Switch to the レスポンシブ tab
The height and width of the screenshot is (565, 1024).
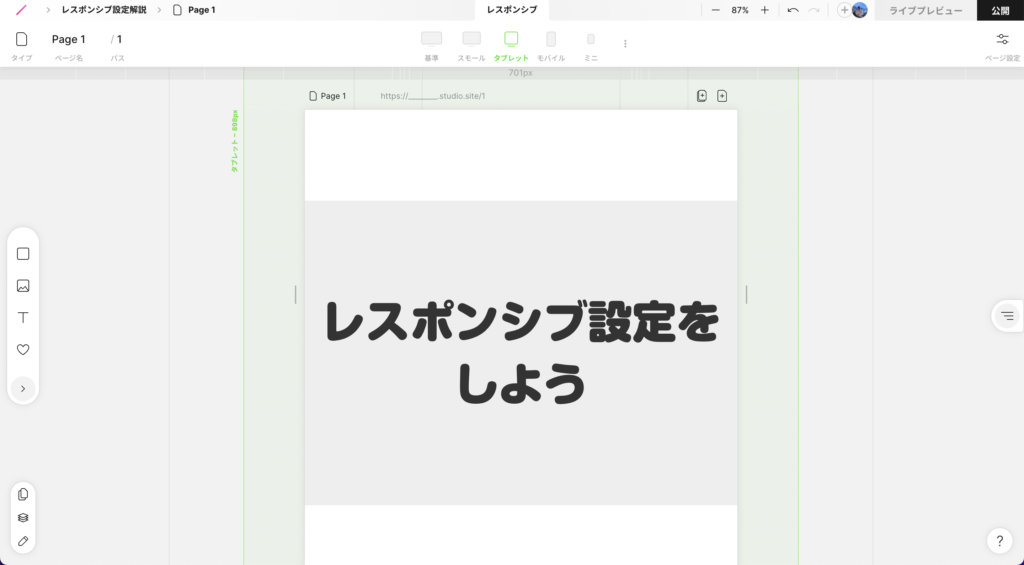pyautogui.click(x=512, y=10)
